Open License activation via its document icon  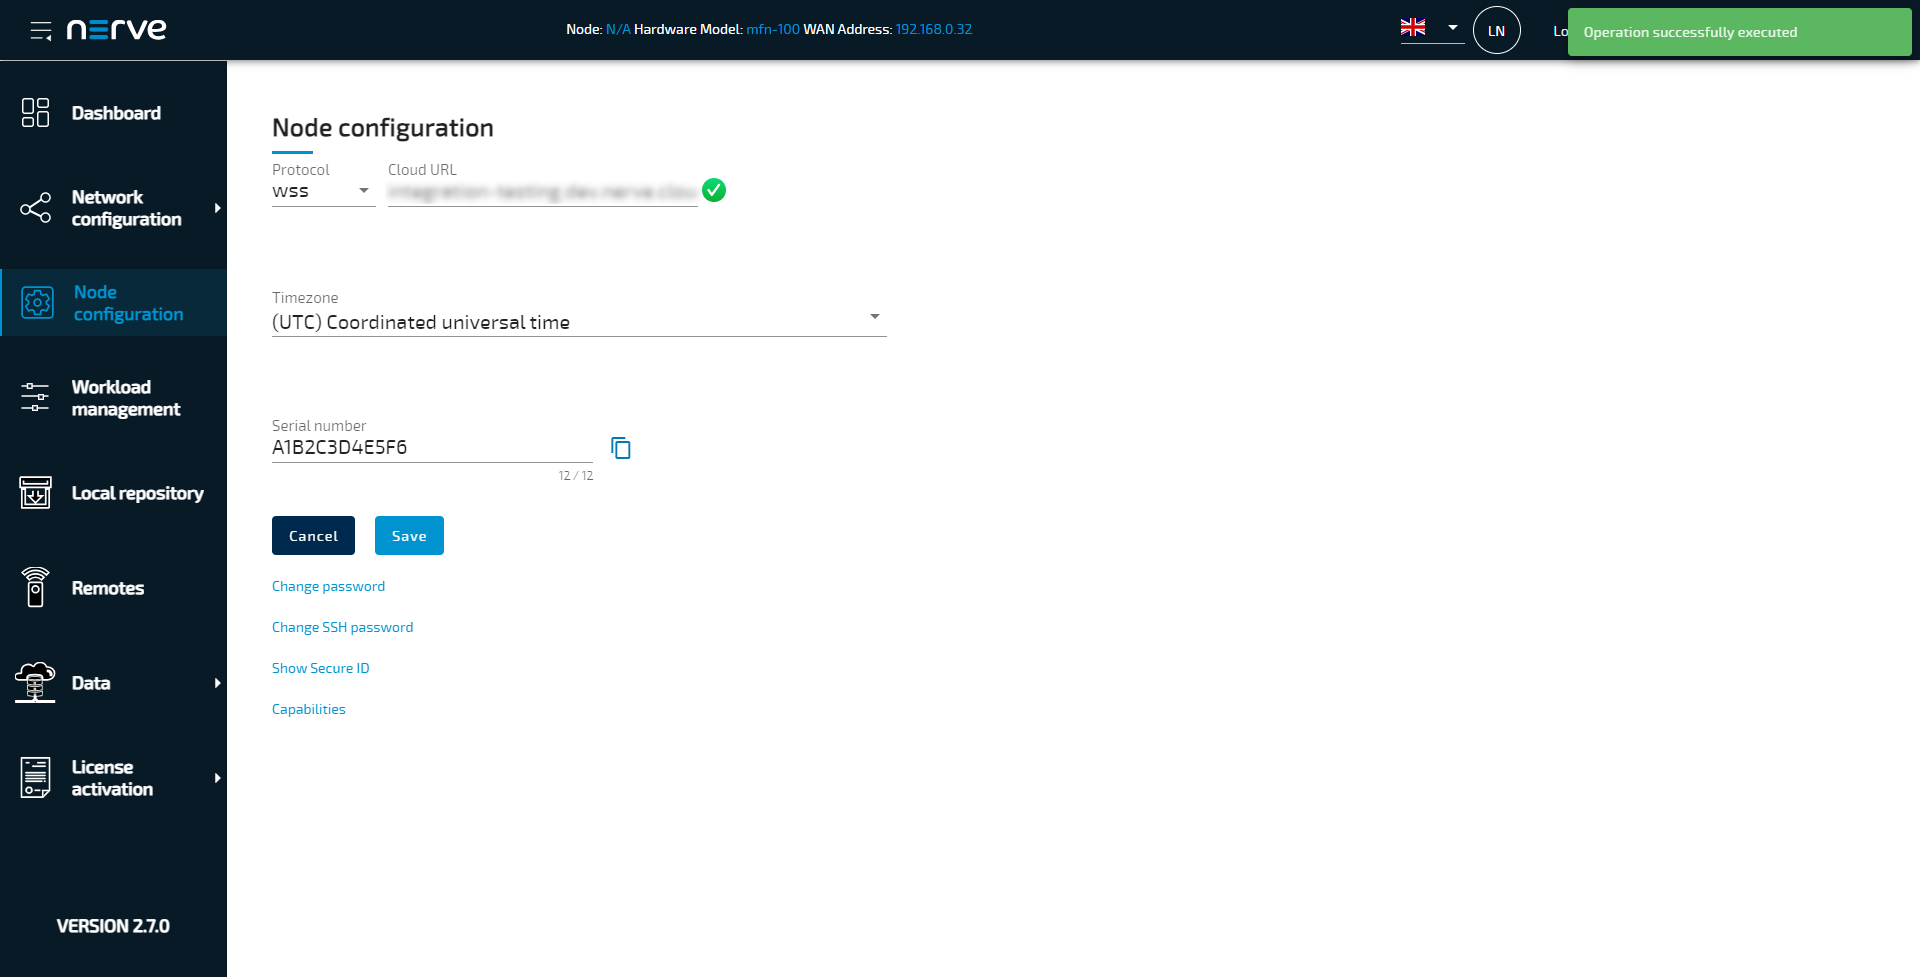(x=35, y=777)
